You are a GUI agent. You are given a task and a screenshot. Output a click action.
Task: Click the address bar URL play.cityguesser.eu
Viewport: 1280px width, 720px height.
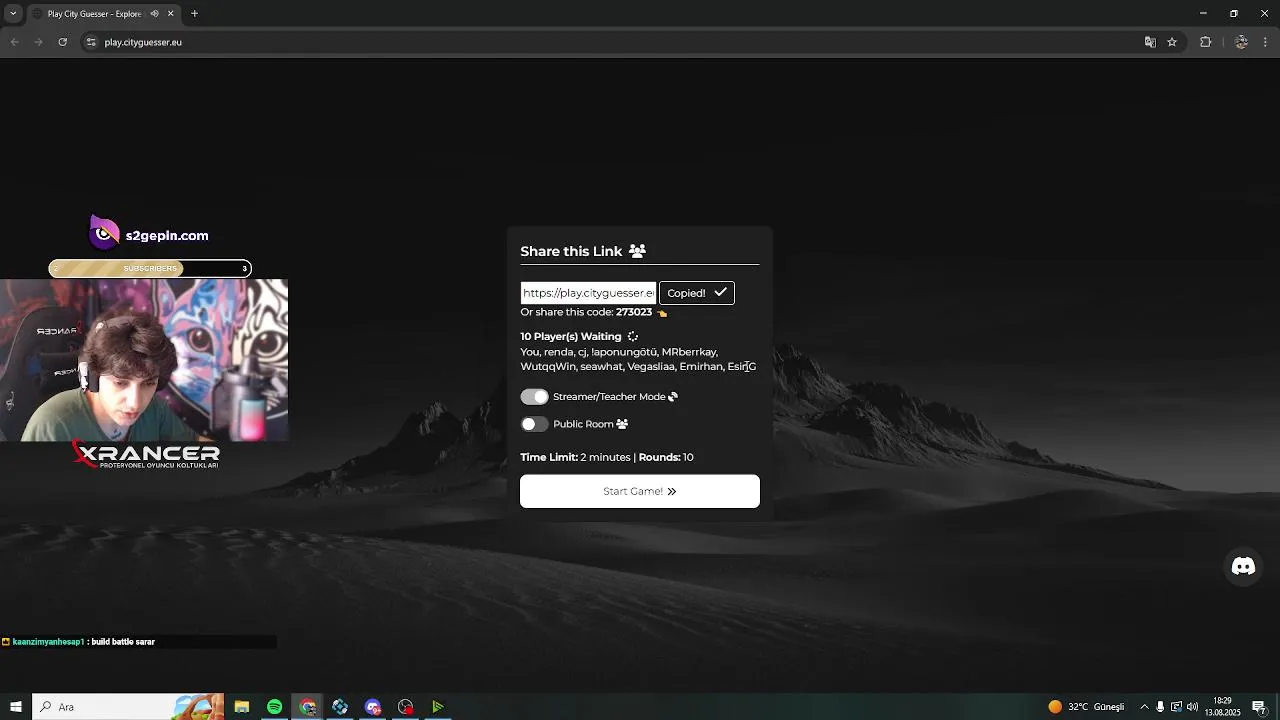point(143,42)
